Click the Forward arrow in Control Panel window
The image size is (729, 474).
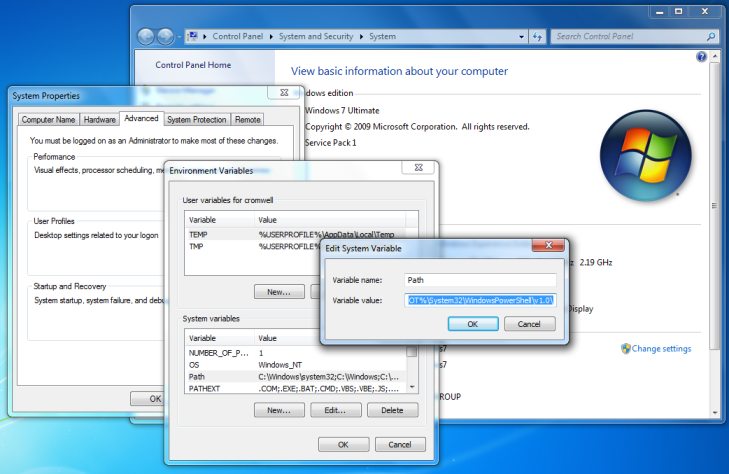(x=165, y=36)
